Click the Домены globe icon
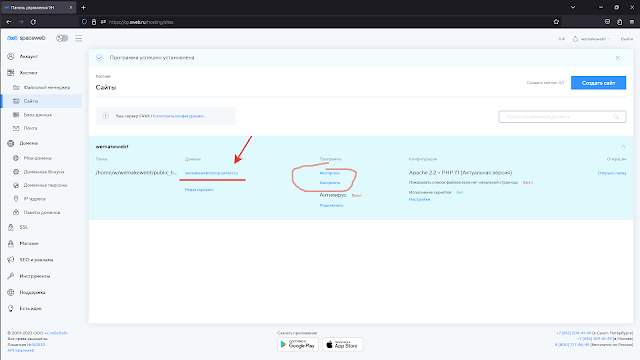Viewport: 640px width, 360px height. pos(11,143)
